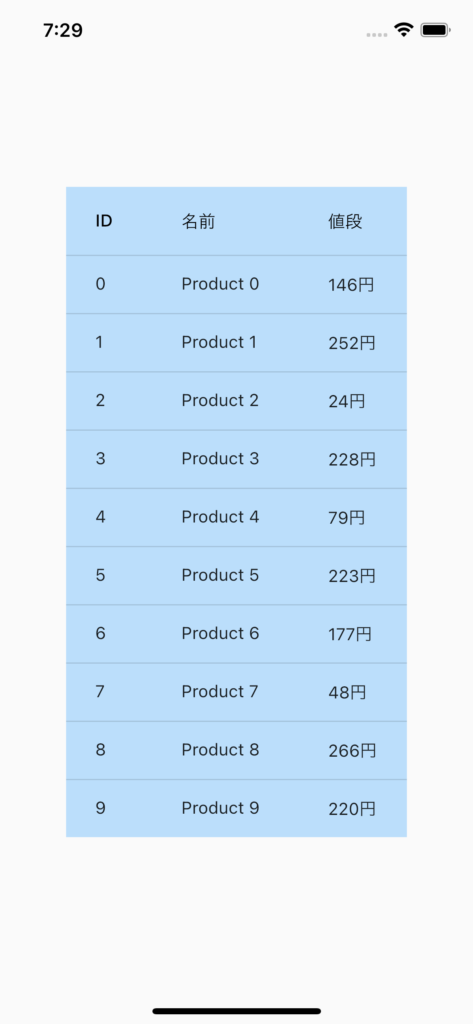Select the Product 1 name cell
This screenshot has height=1024, width=473.
220,342
